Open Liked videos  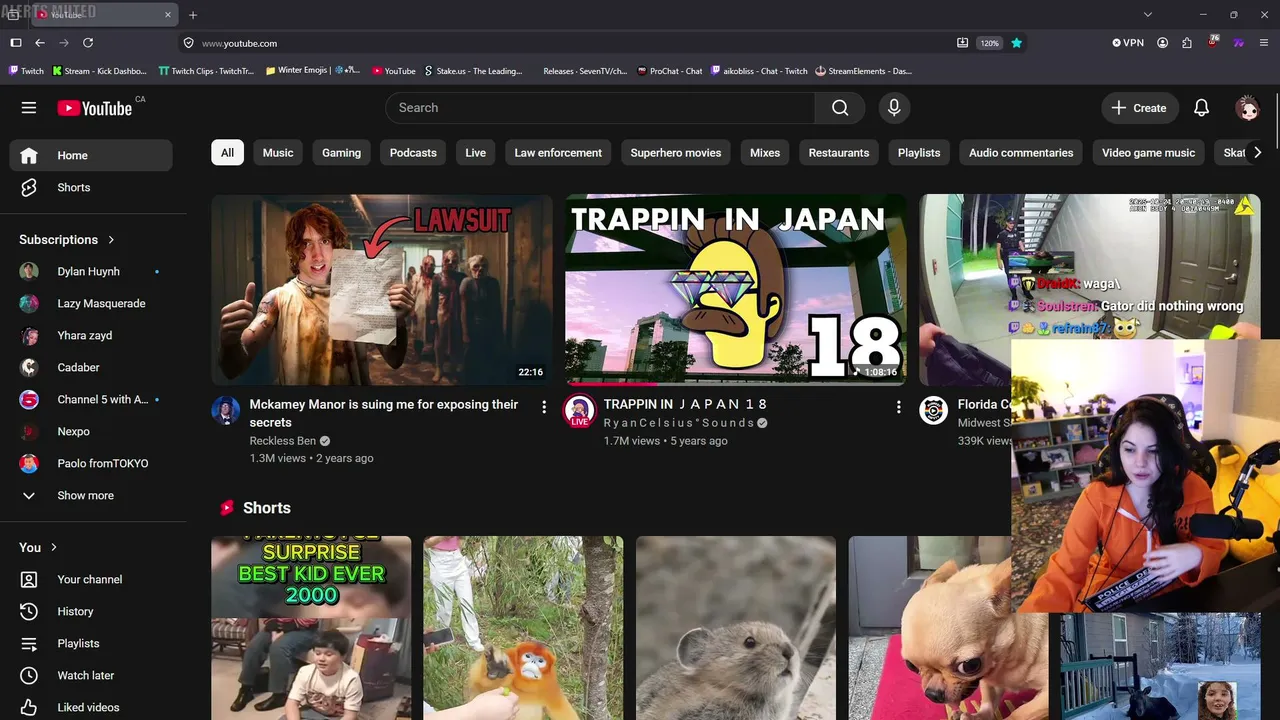pos(91,707)
